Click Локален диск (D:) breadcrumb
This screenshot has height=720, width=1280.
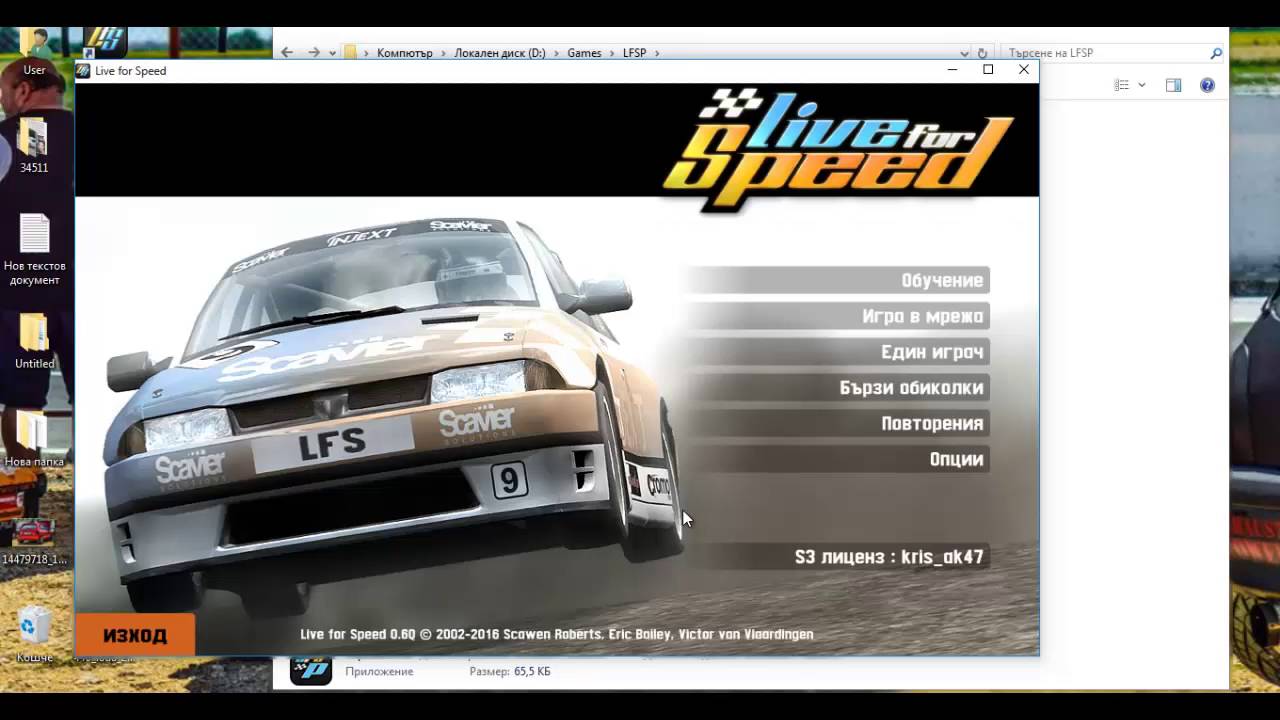pyautogui.click(x=500, y=53)
